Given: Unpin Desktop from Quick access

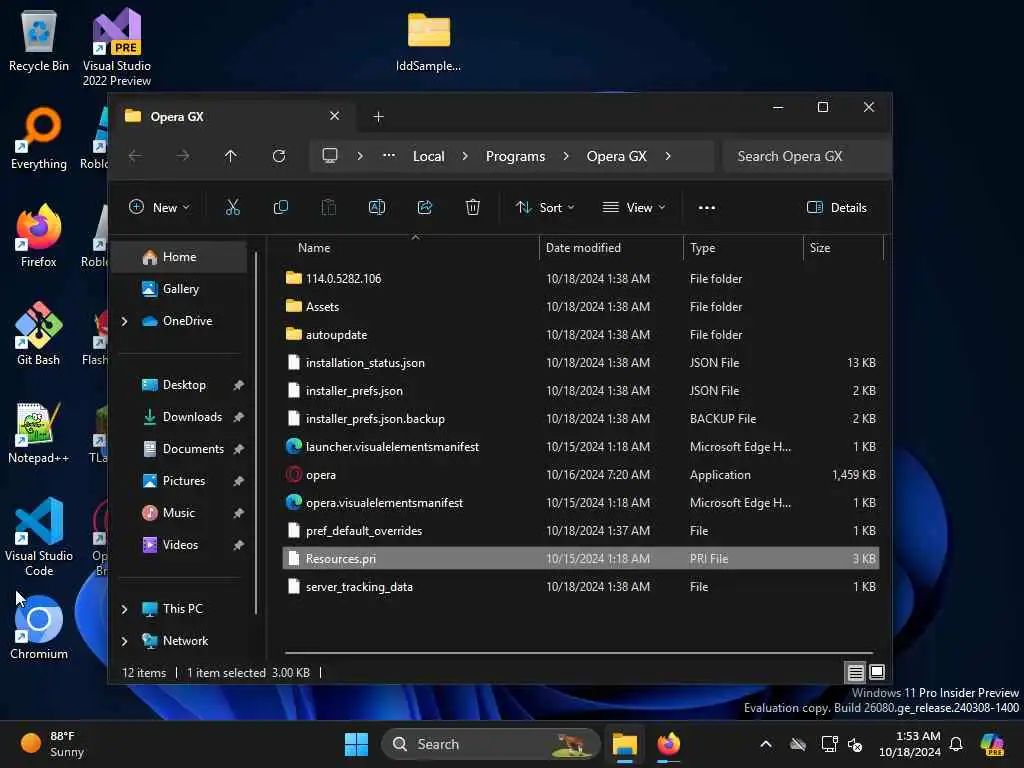Looking at the screenshot, I should point(238,385).
